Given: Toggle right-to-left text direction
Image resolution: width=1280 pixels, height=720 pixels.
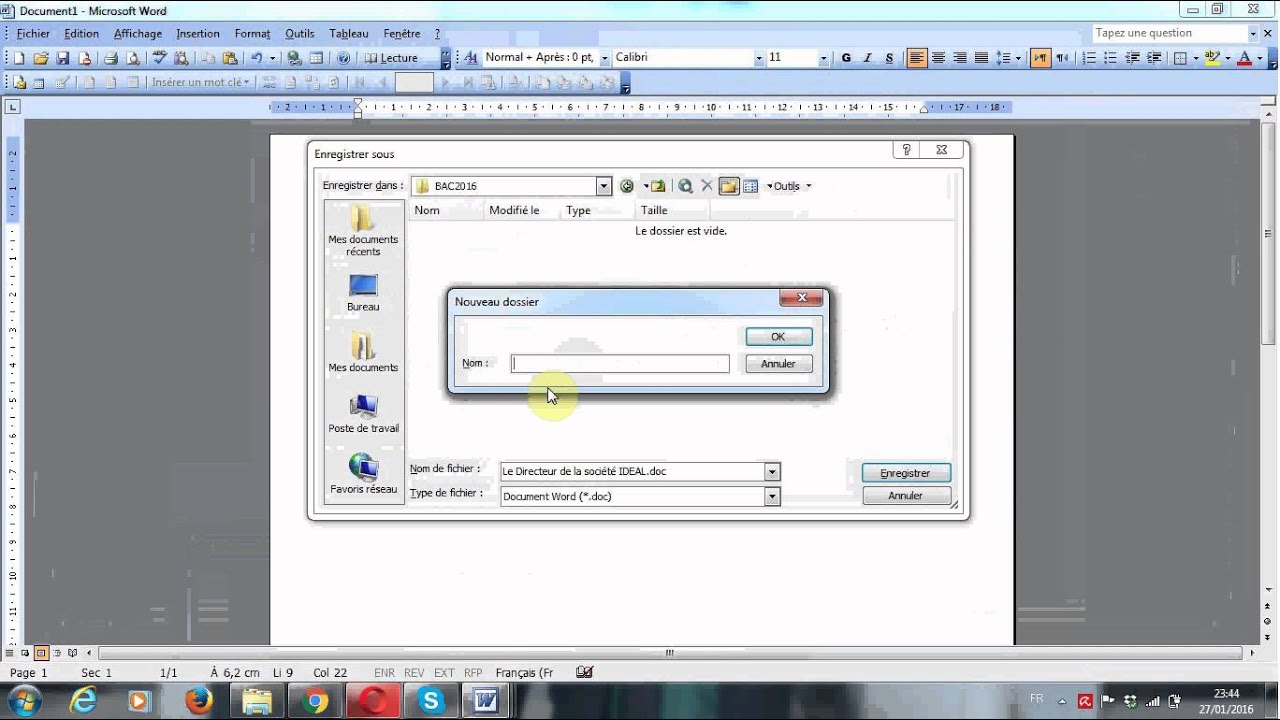Looking at the screenshot, I should click(x=1062, y=58).
